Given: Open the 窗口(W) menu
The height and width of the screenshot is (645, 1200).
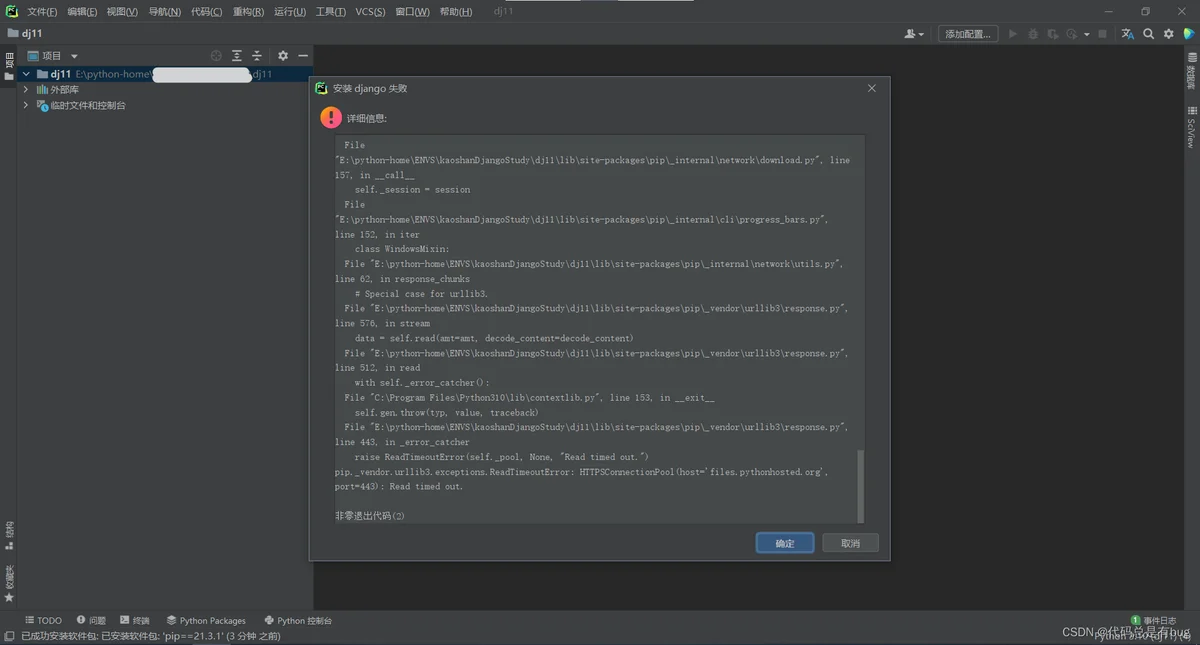Looking at the screenshot, I should [412, 12].
